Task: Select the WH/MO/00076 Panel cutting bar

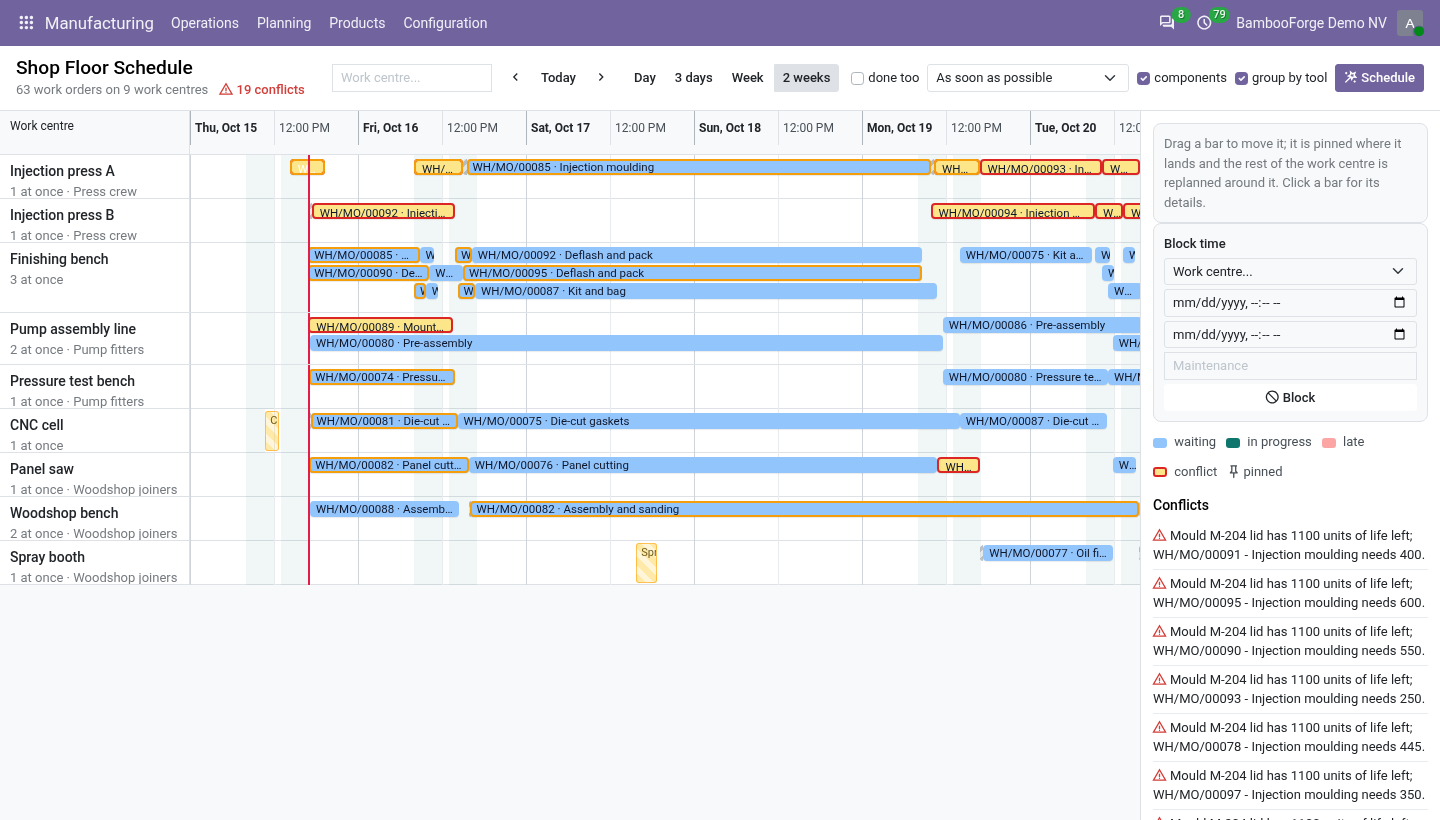Action: click(x=704, y=465)
